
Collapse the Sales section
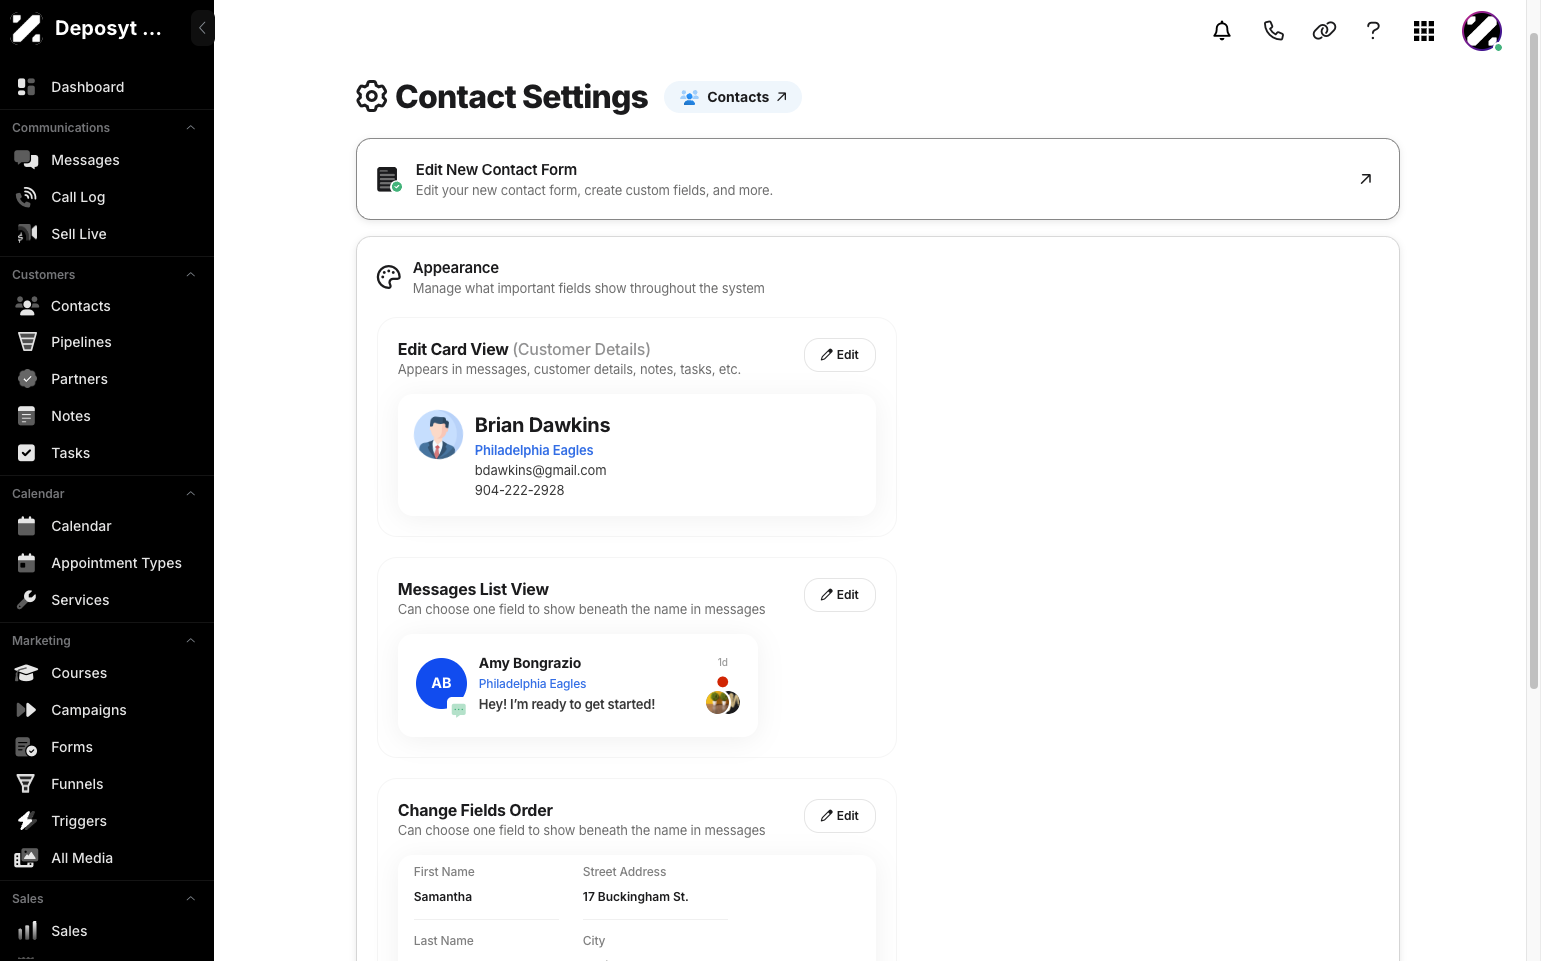(x=191, y=899)
